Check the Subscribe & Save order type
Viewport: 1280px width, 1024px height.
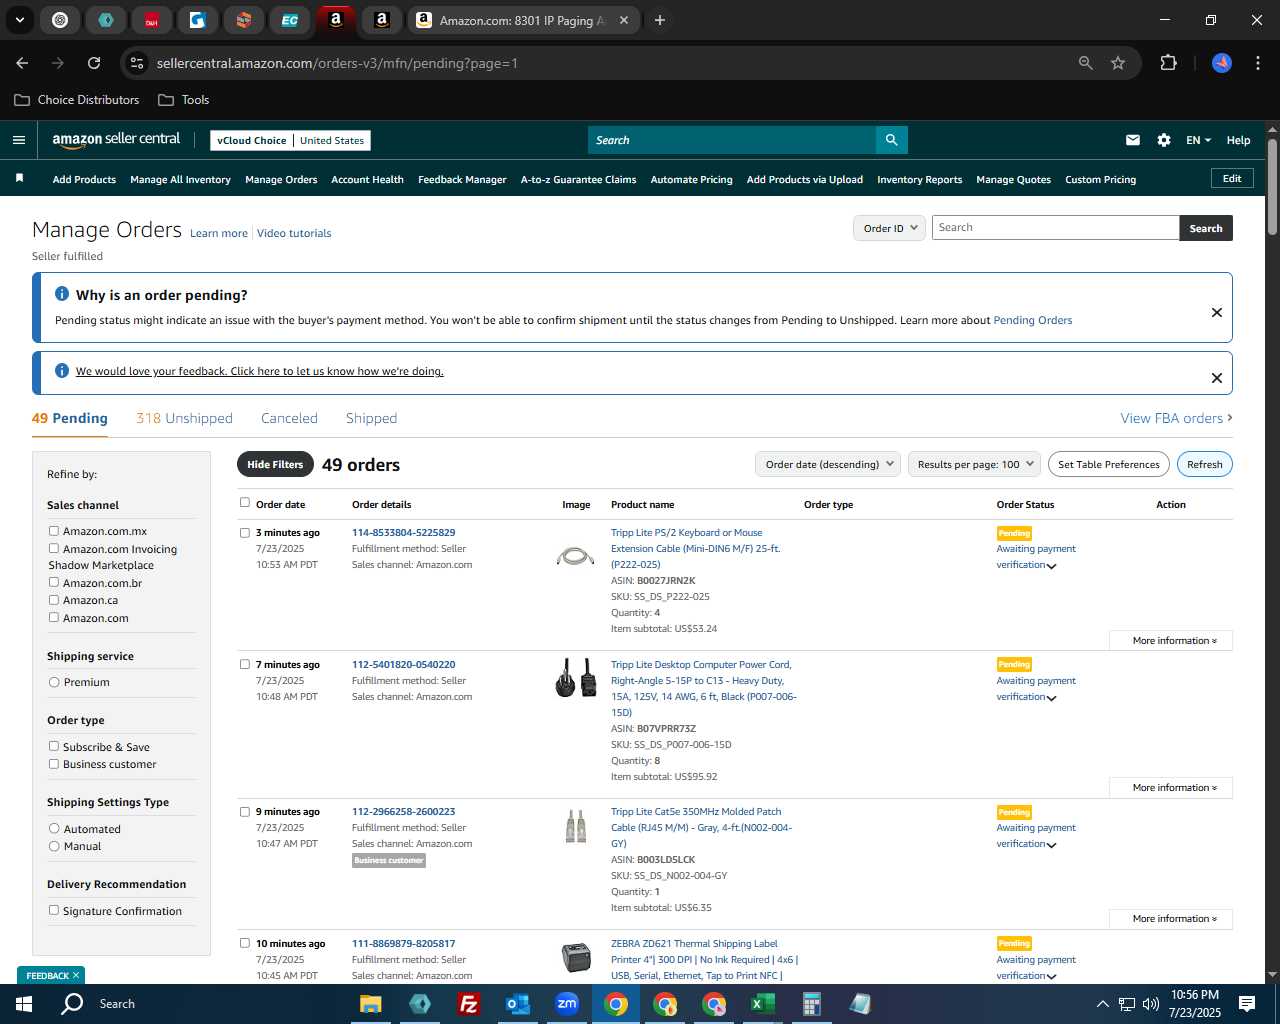tap(54, 746)
